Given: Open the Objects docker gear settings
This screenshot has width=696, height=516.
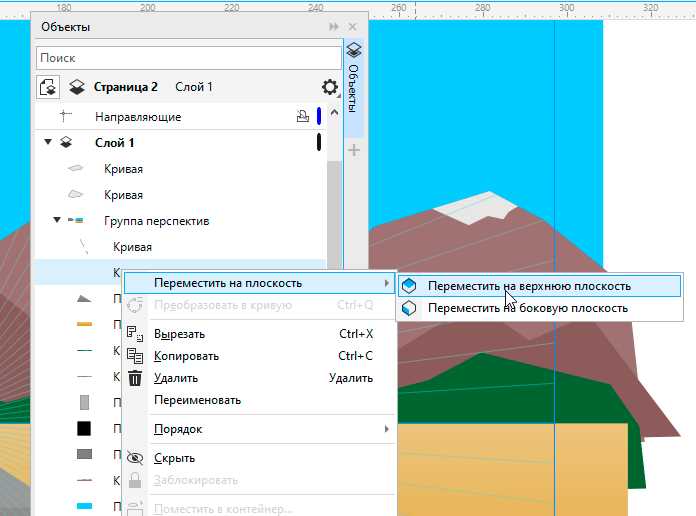Looking at the screenshot, I should pos(329,87).
